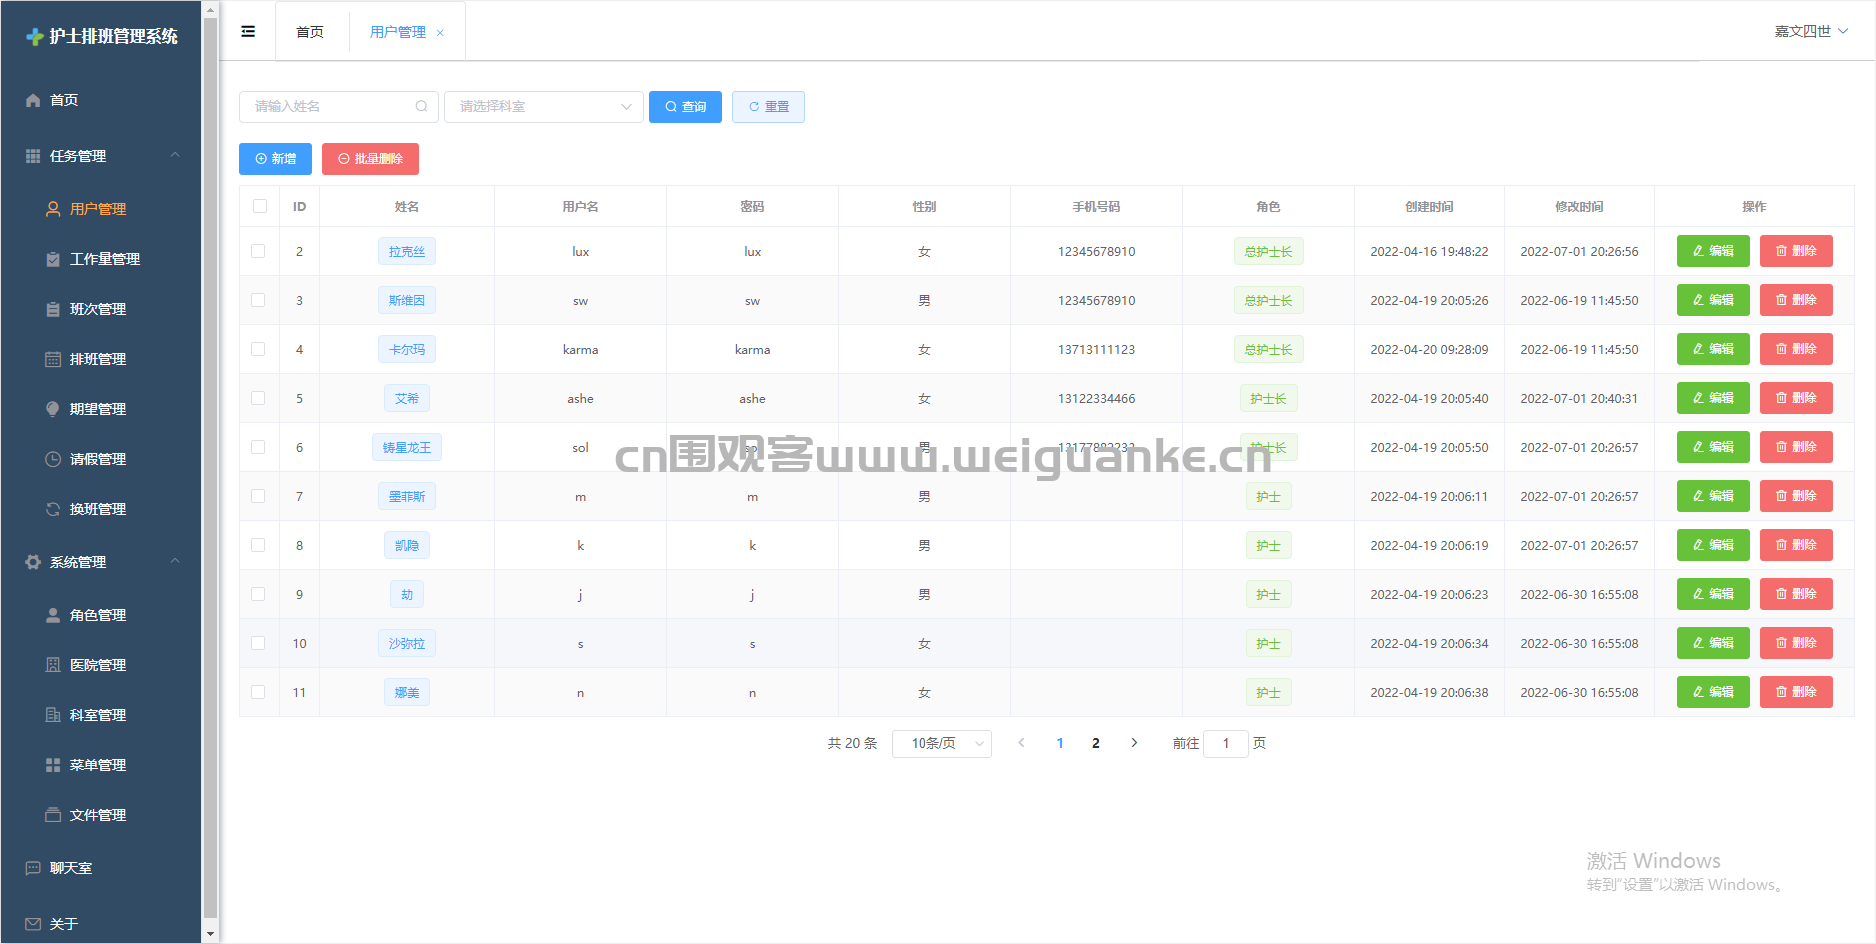Click the 前往 page number input
The height and width of the screenshot is (944, 1876).
pyautogui.click(x=1226, y=743)
